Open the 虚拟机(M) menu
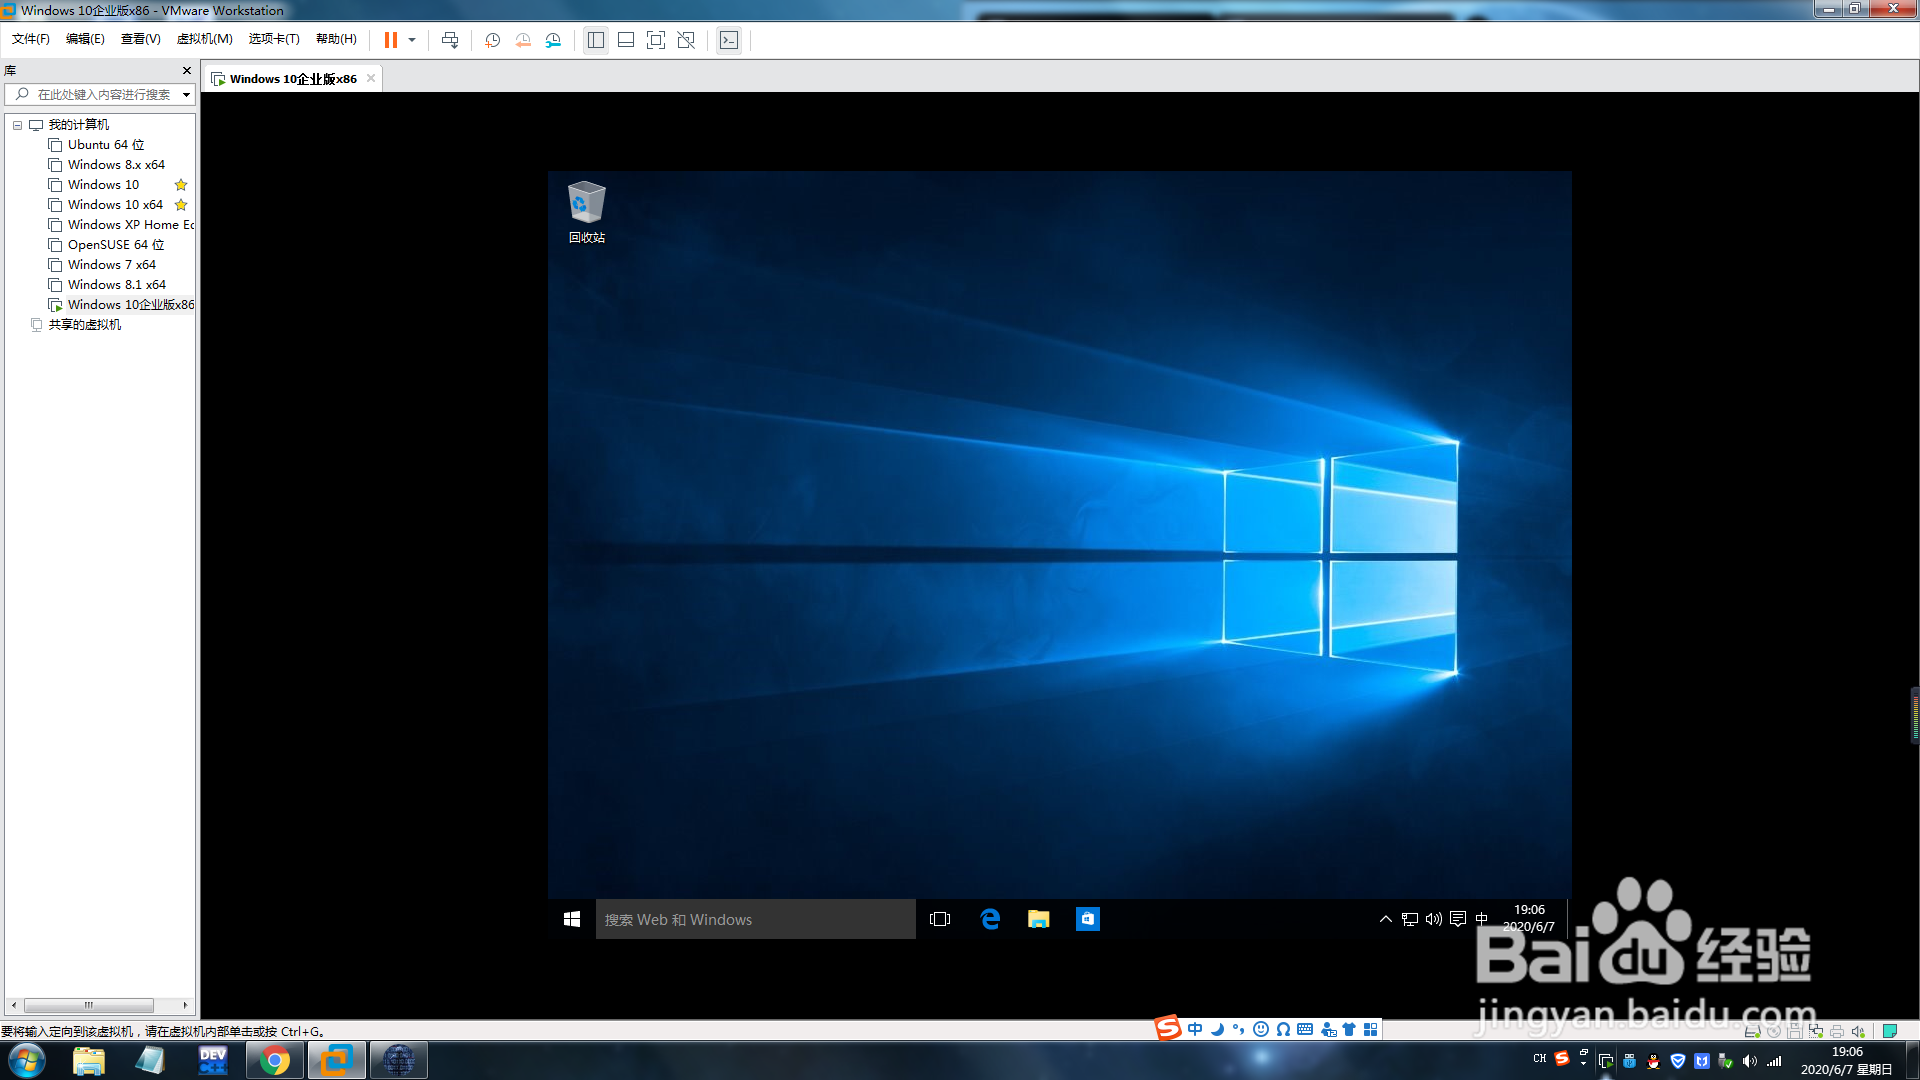Image resolution: width=1920 pixels, height=1080 pixels. coord(205,39)
